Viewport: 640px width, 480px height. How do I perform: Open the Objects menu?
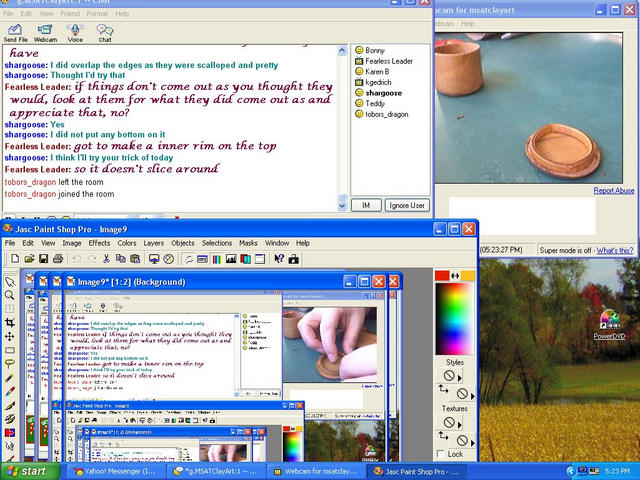pos(183,243)
